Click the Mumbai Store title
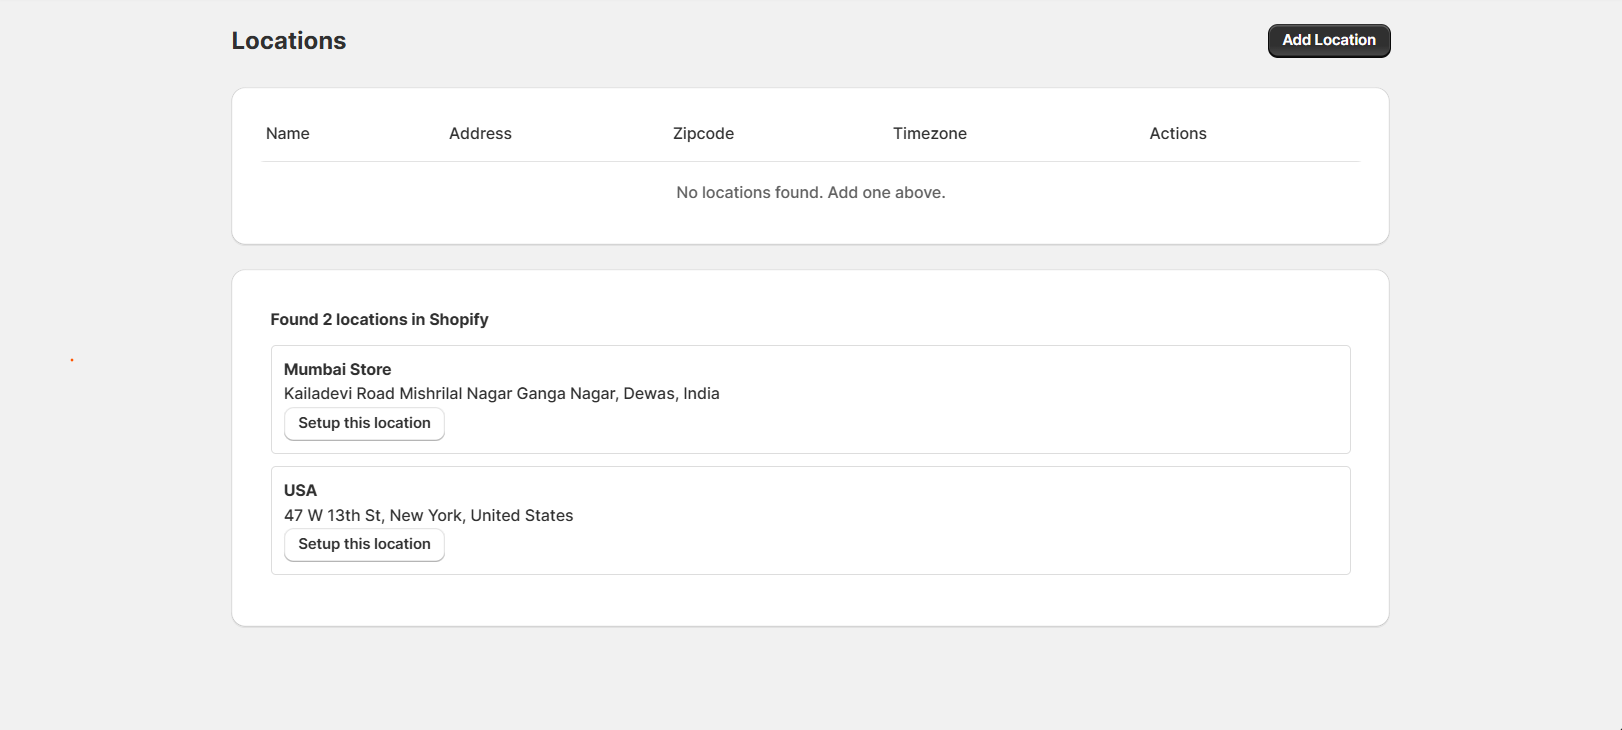The image size is (1622, 730). point(337,370)
